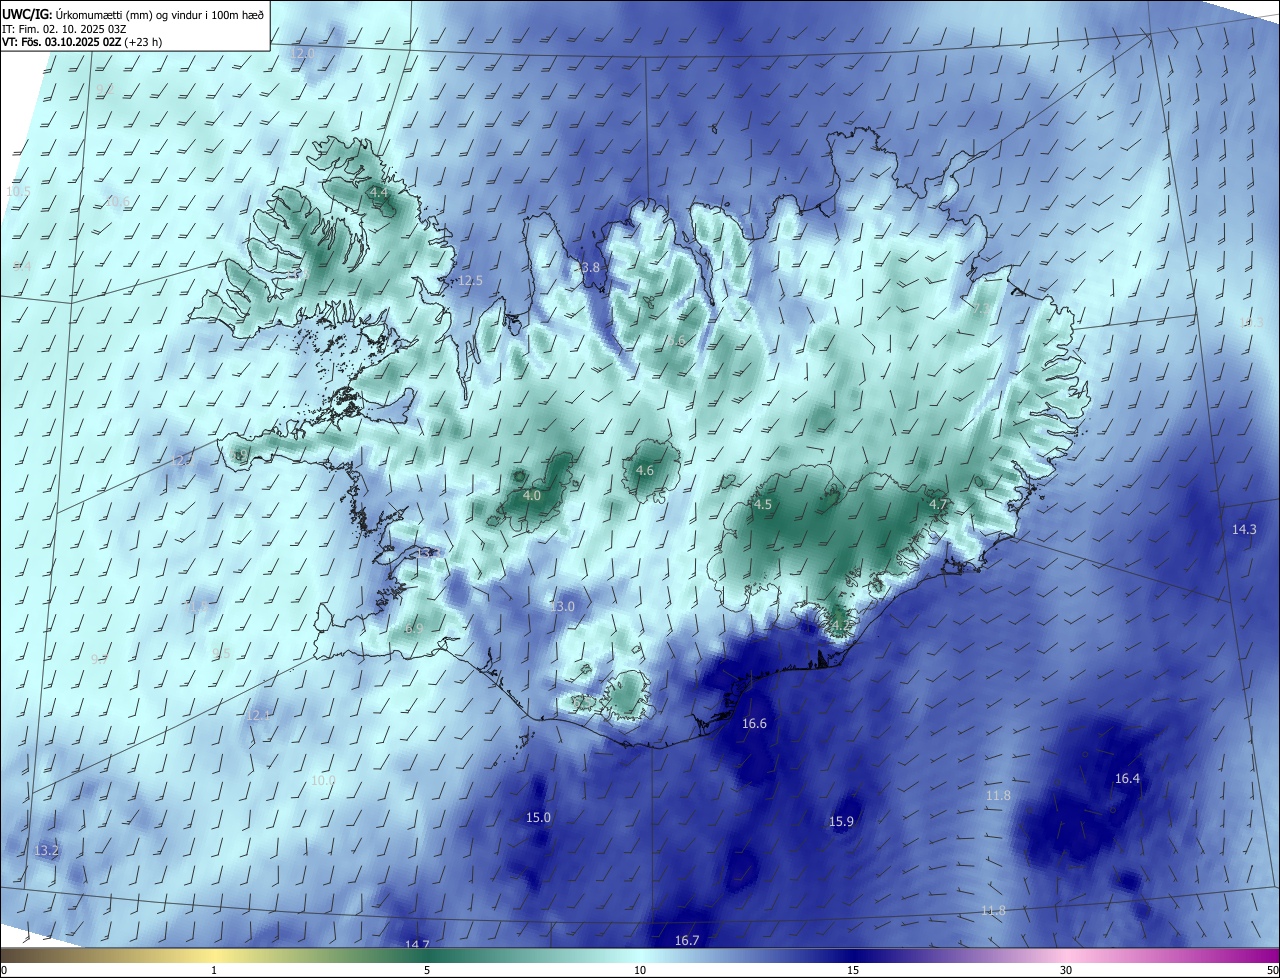Click the 12.1 value label
Image resolution: width=1280 pixels, height=978 pixels.
pyautogui.click(x=258, y=716)
